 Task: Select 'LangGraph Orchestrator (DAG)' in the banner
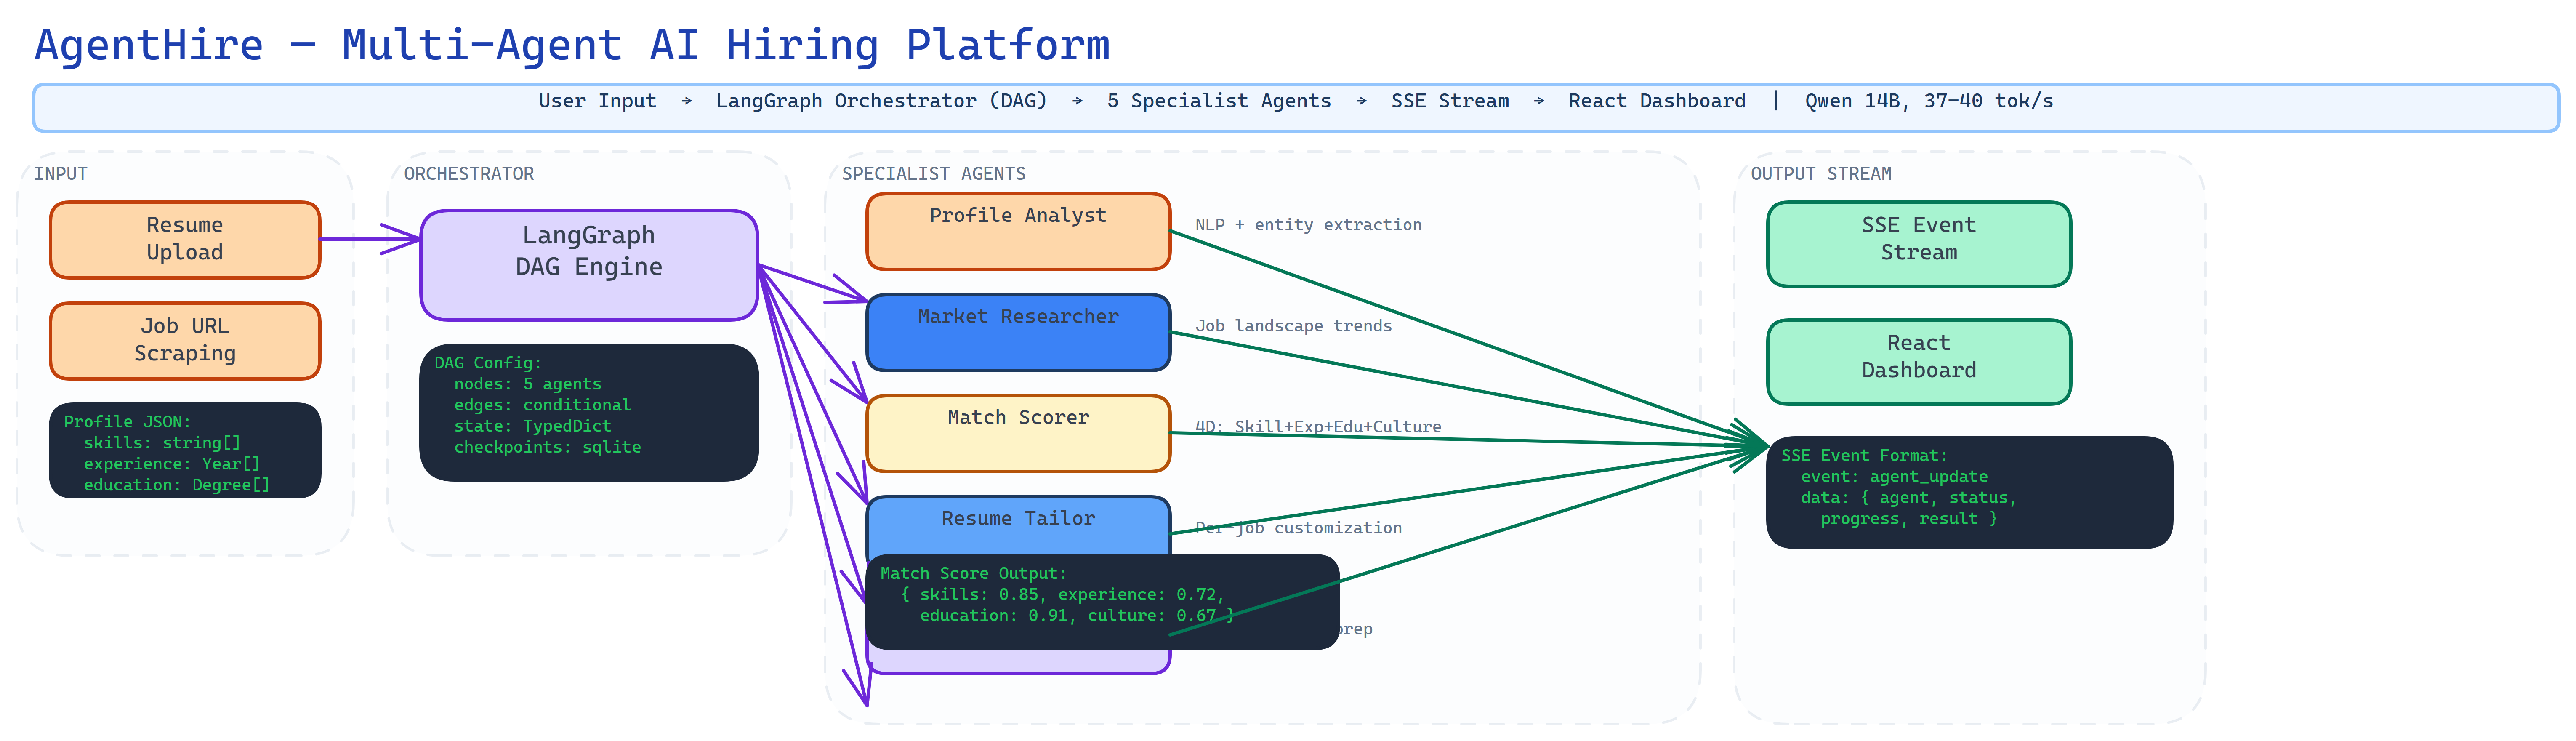[881, 101]
